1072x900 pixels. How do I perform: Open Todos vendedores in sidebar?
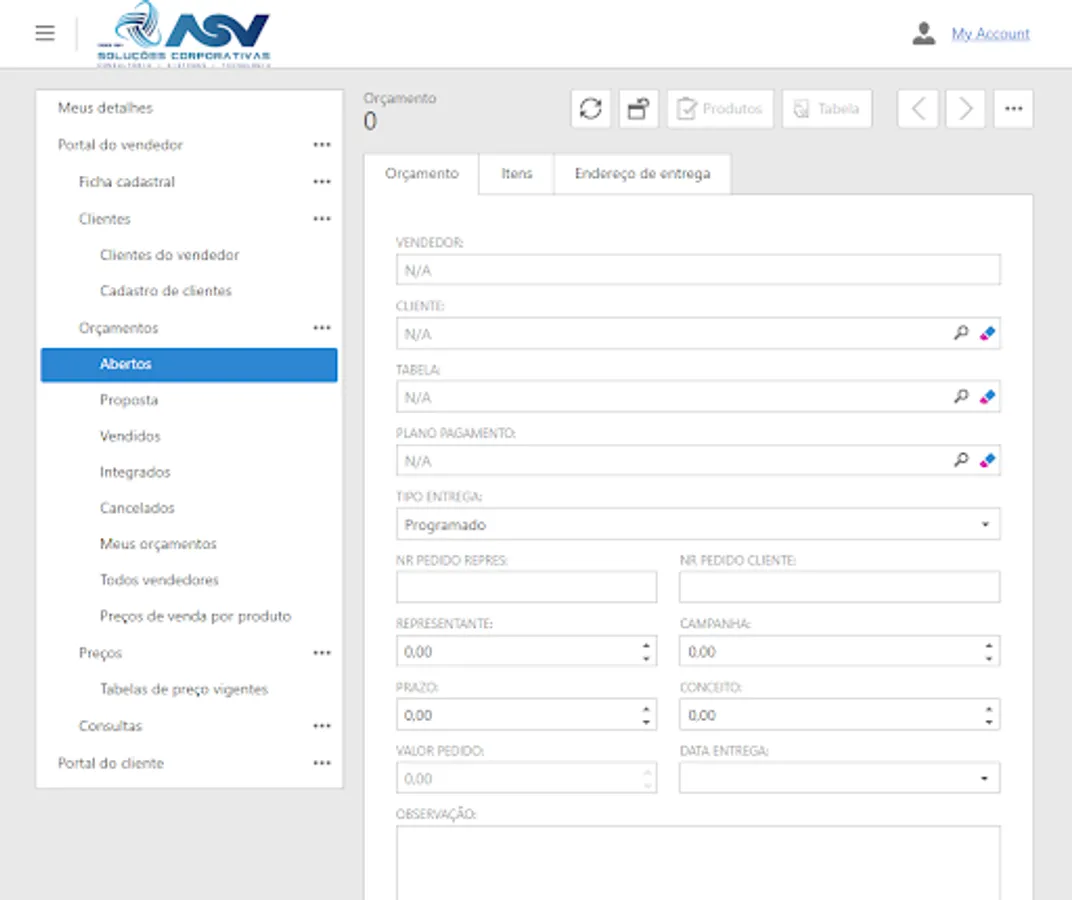click(x=159, y=580)
